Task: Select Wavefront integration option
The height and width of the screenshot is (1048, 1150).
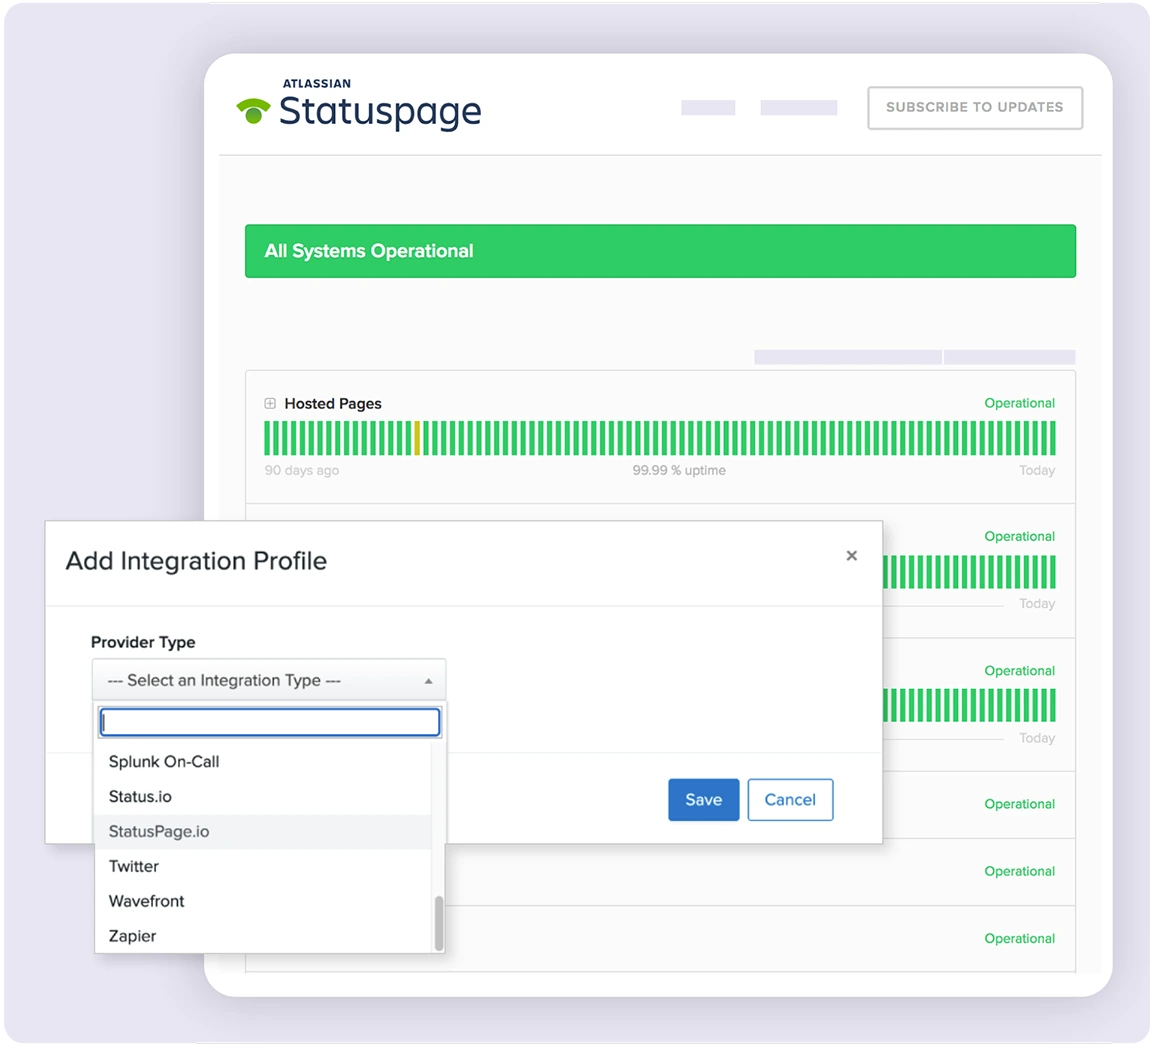Action: pos(263,901)
